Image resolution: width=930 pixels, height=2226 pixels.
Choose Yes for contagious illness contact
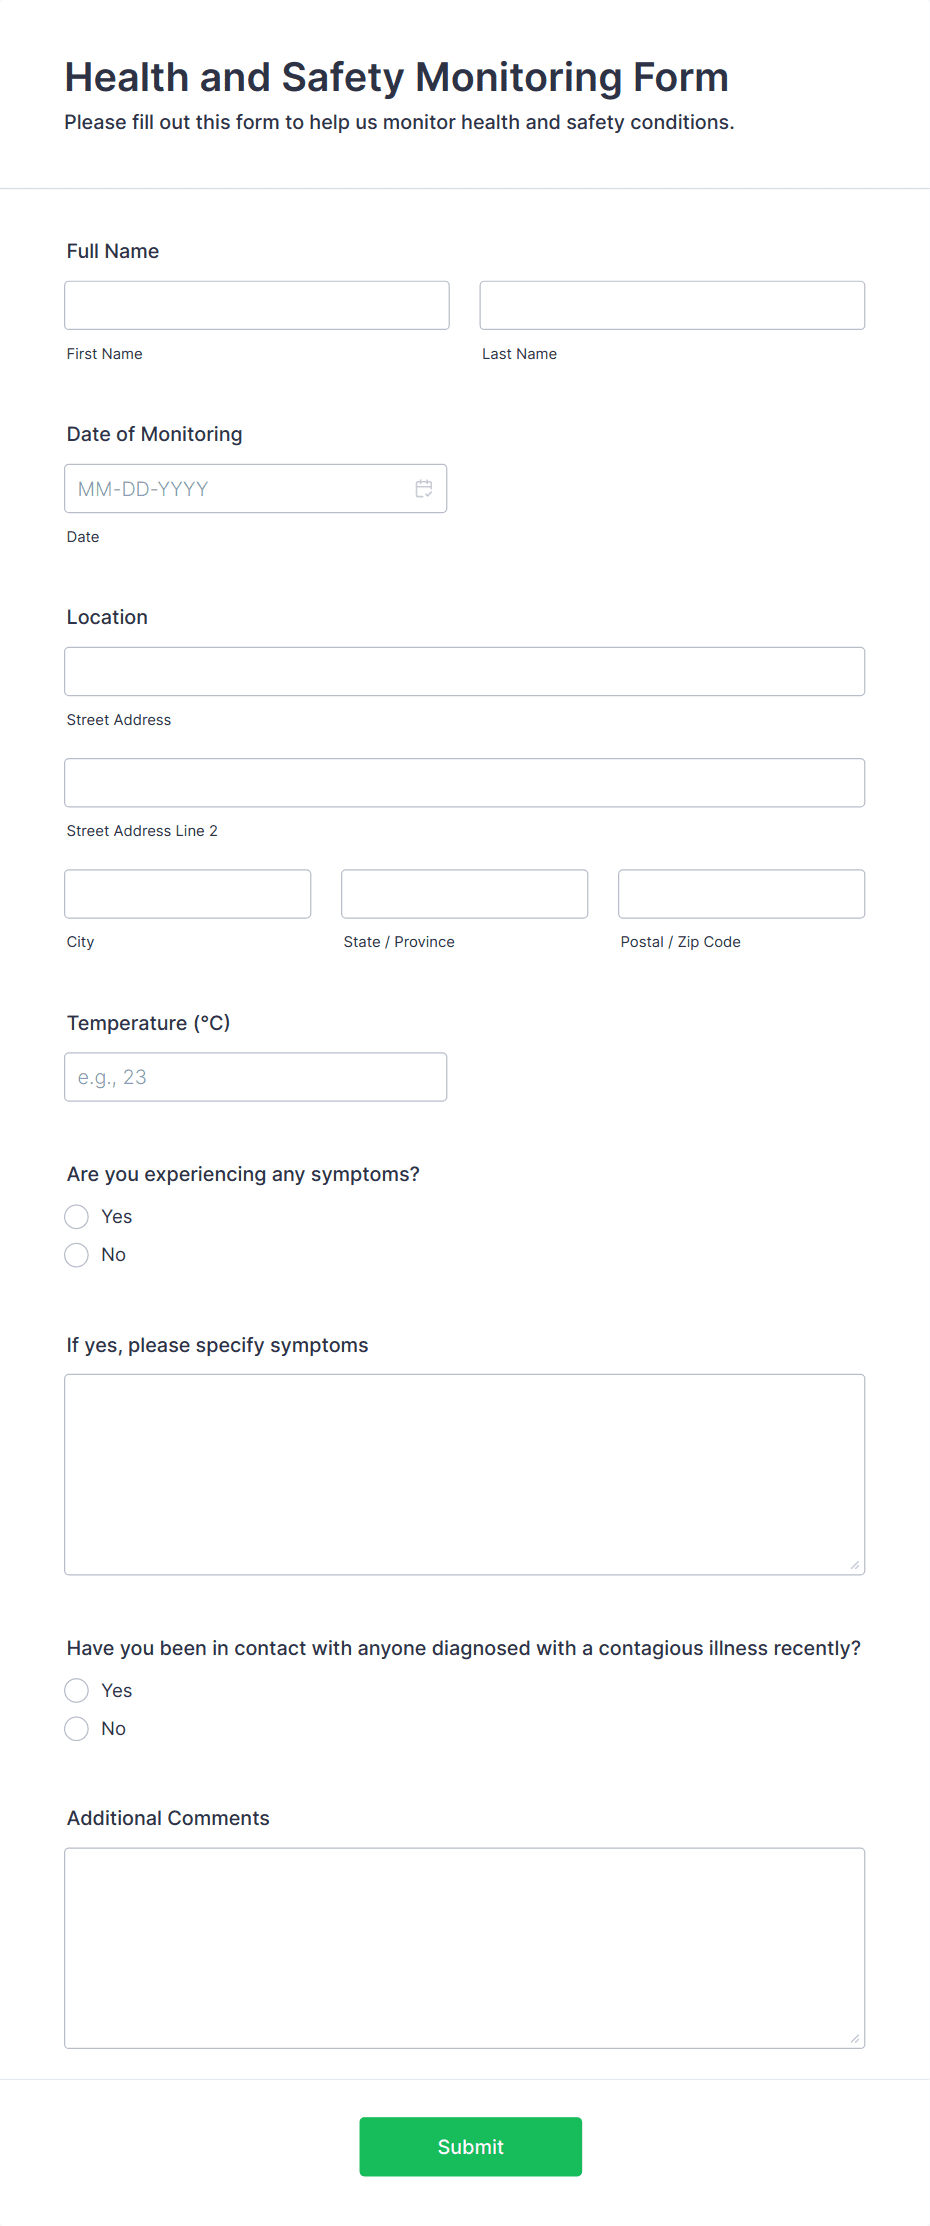(x=77, y=1691)
